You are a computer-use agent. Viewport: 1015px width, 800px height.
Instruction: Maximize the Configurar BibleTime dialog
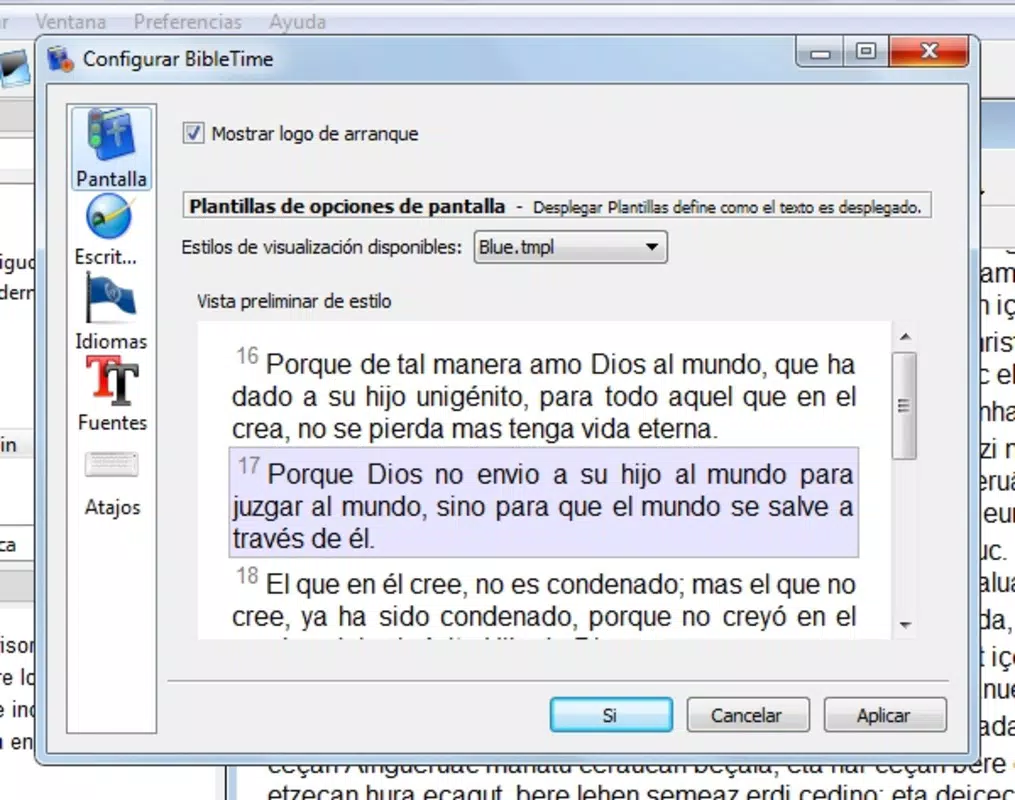[866, 52]
